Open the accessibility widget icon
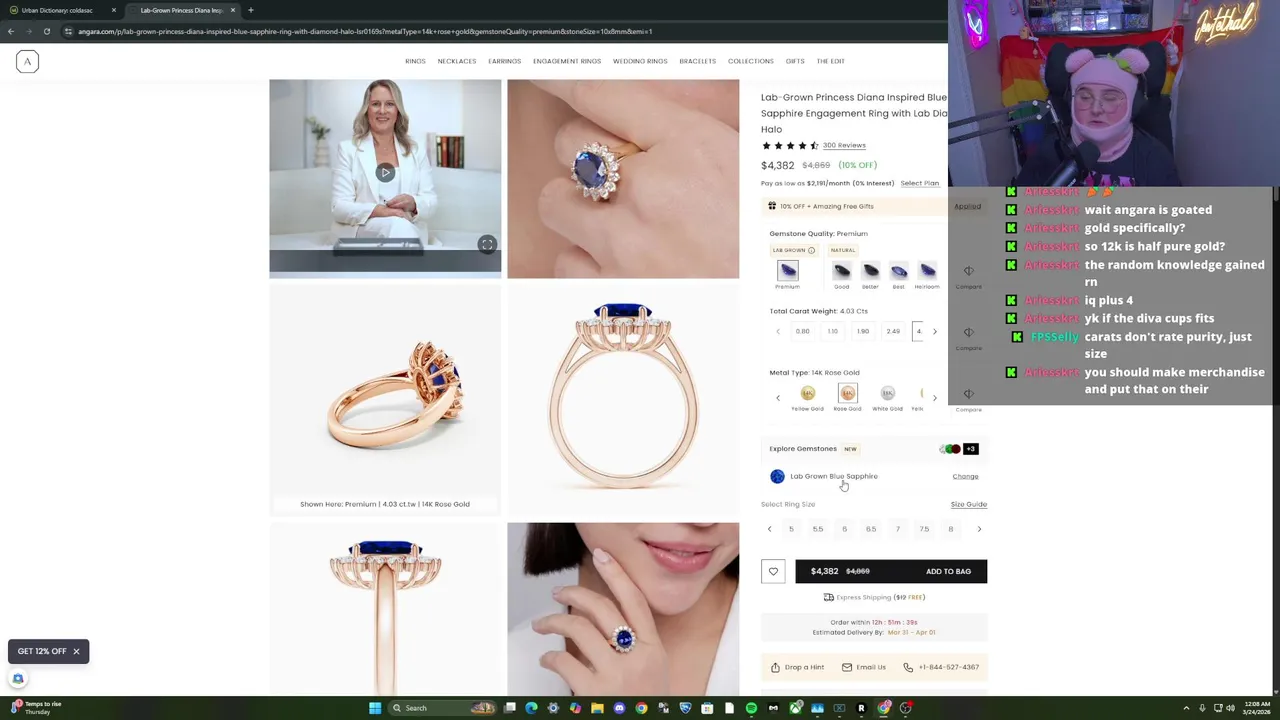The width and height of the screenshot is (1280, 720). tap(18, 679)
